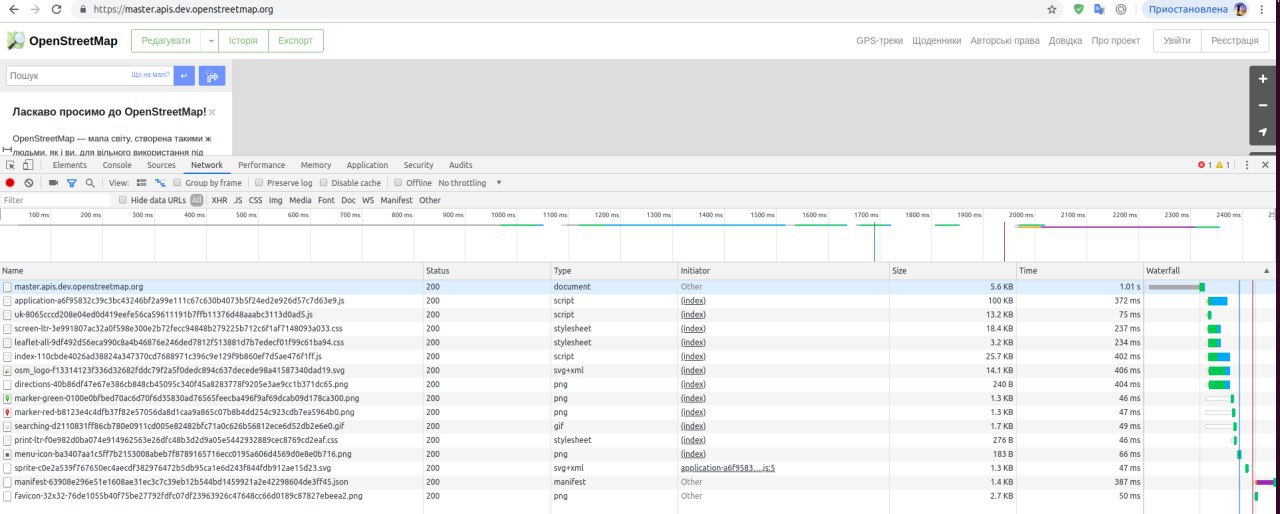The height and width of the screenshot is (514, 1280).
Task: Open the Audits tab
Action: click(461, 165)
